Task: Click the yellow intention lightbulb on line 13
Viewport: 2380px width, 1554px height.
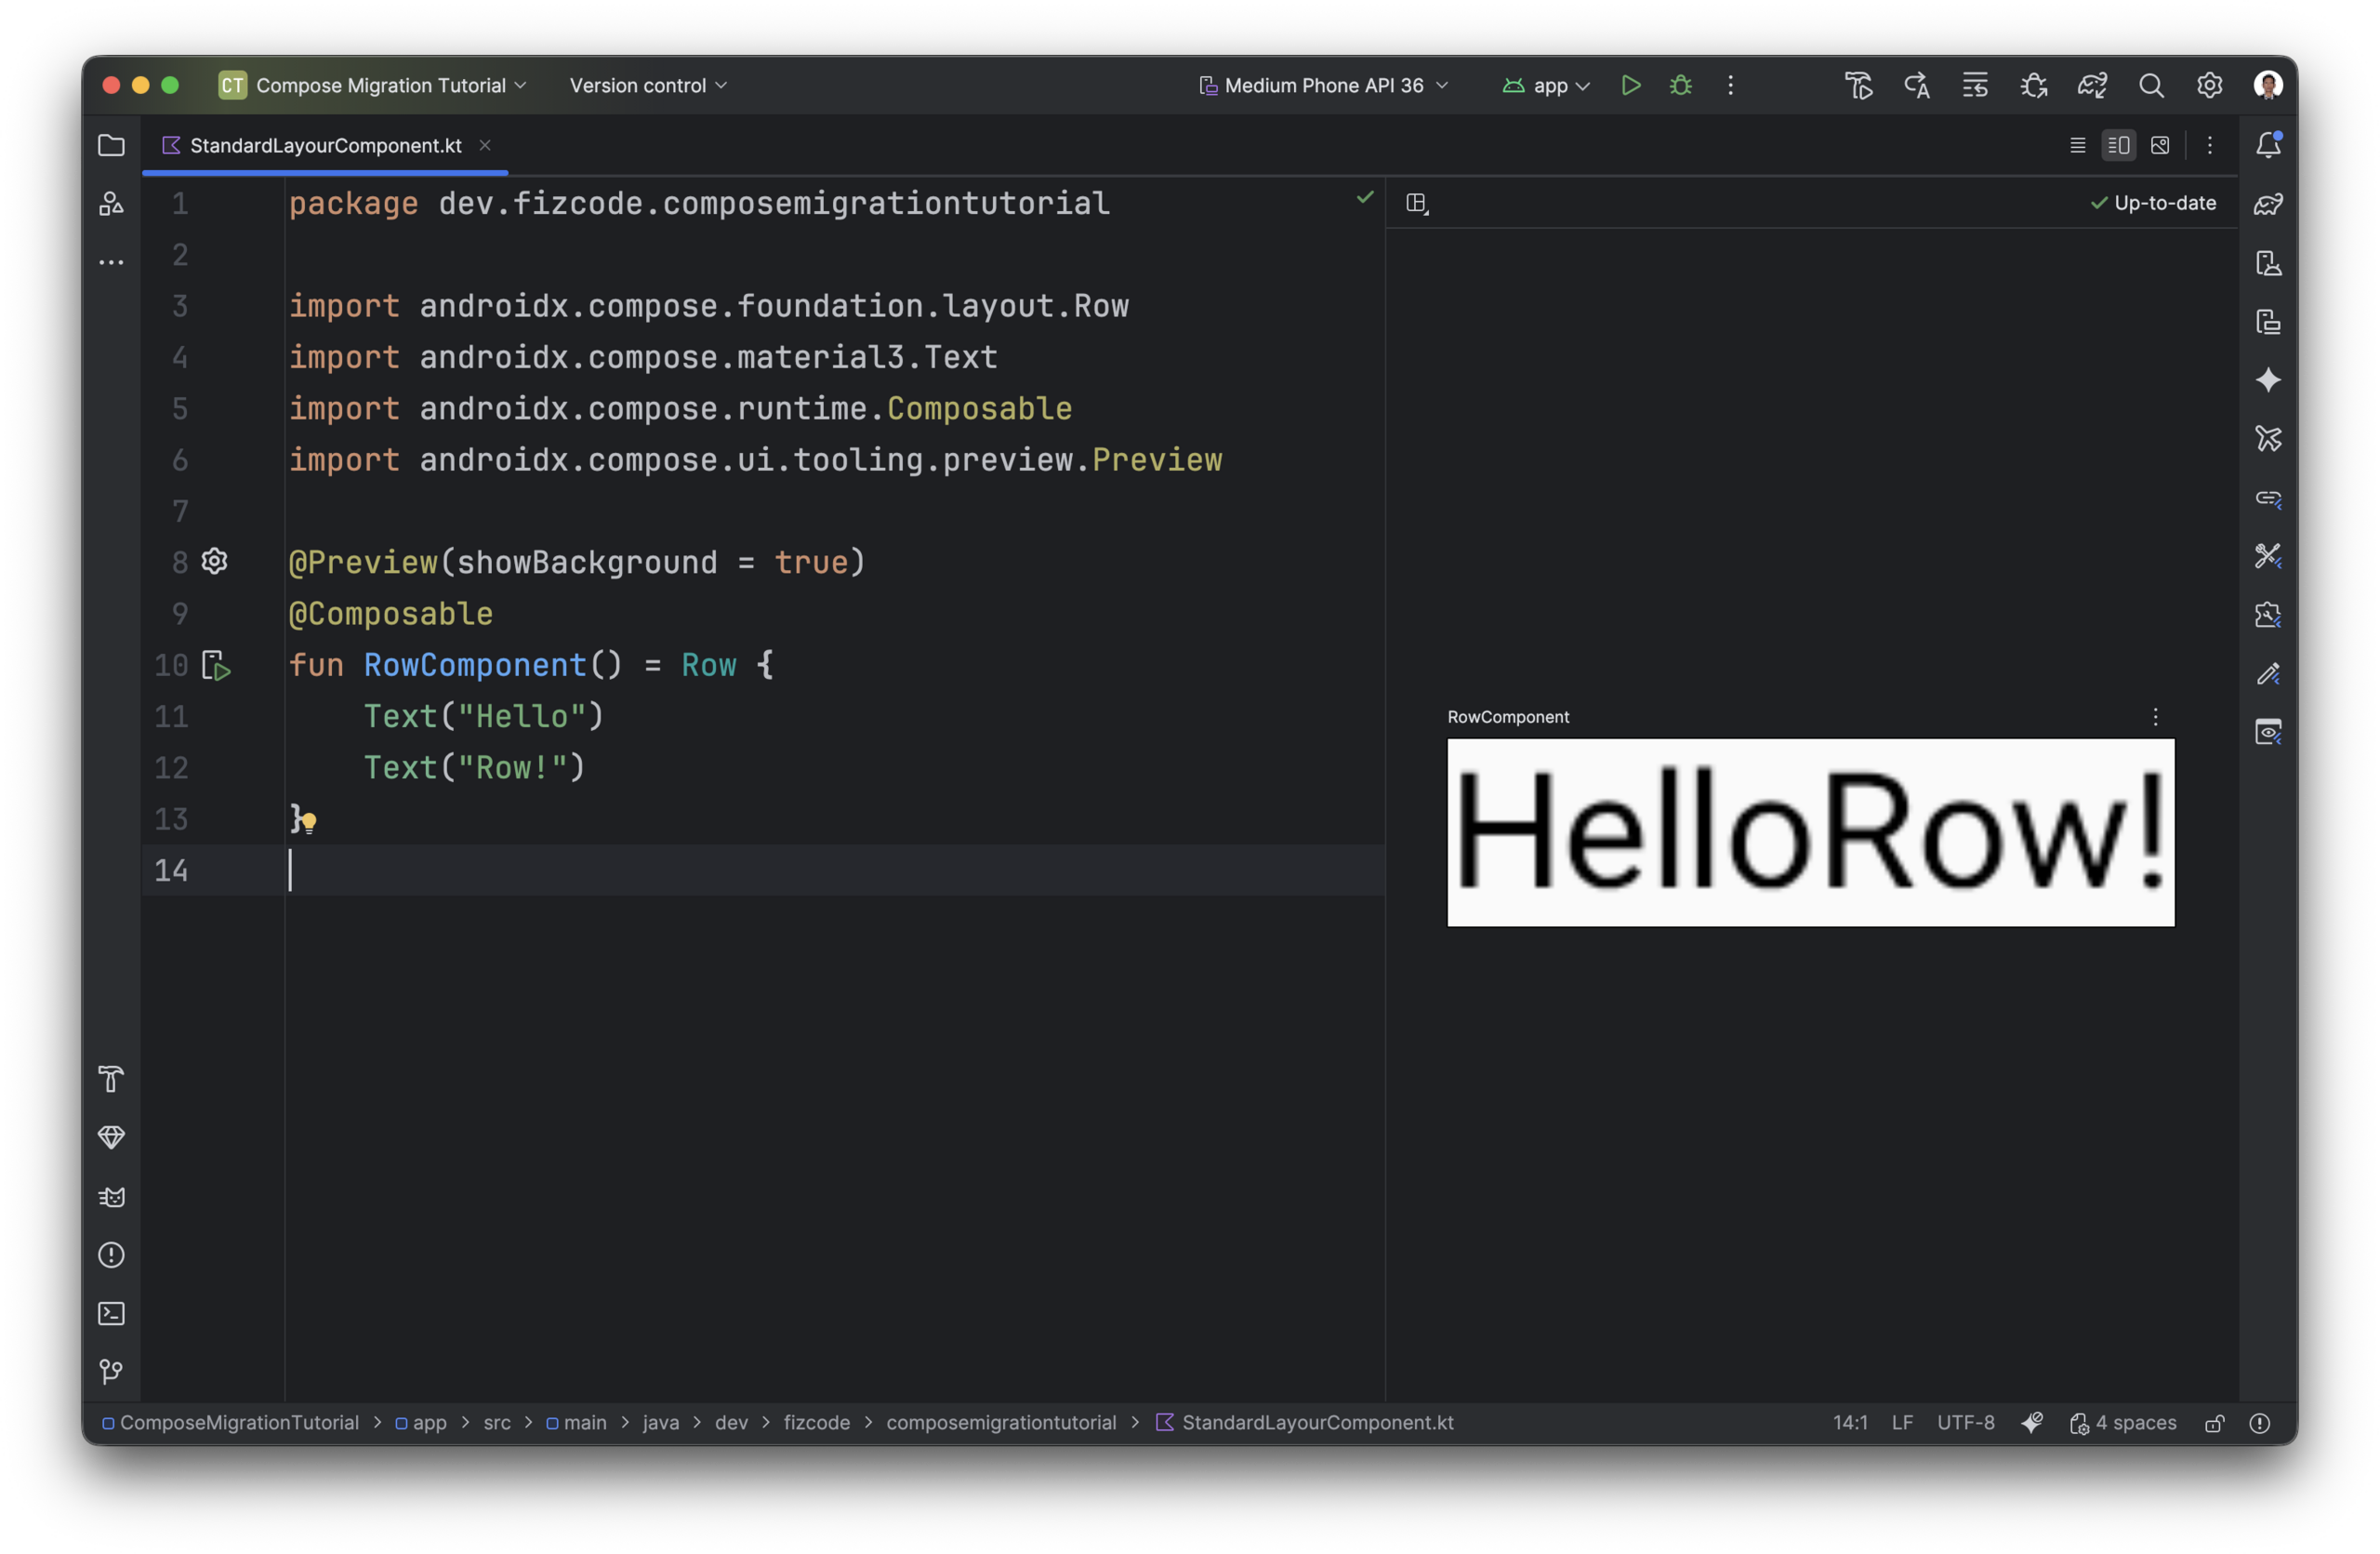Action: (310, 822)
